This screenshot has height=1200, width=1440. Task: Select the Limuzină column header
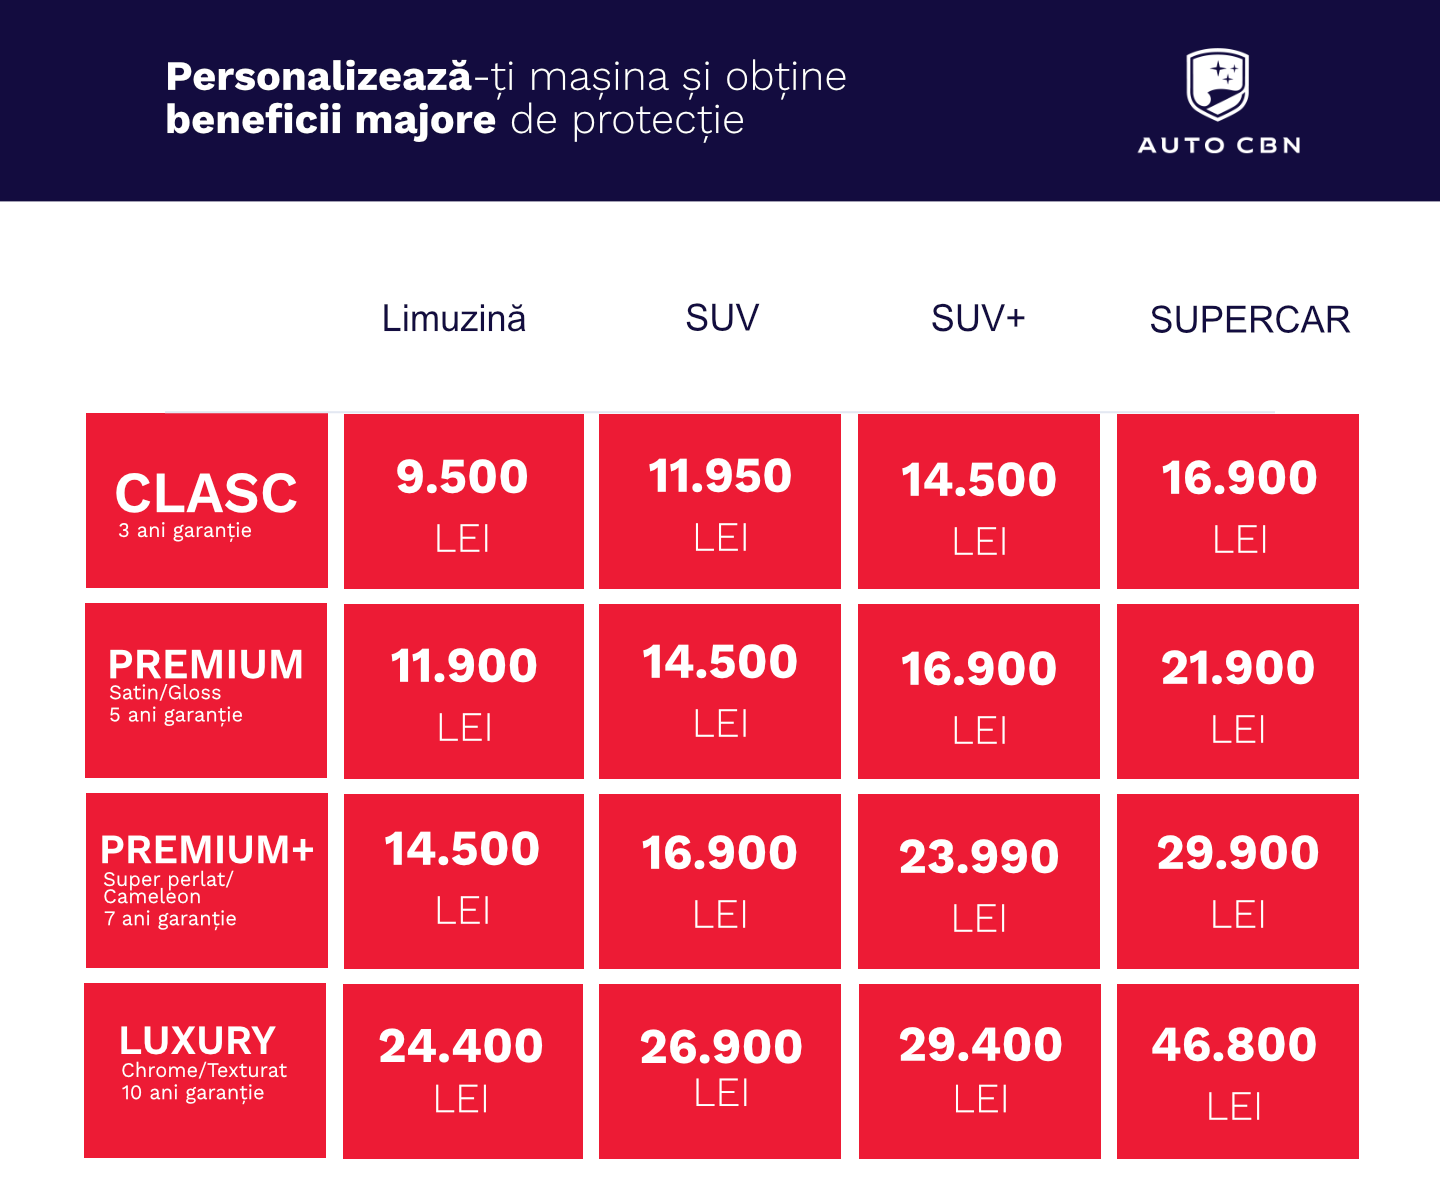tap(454, 319)
